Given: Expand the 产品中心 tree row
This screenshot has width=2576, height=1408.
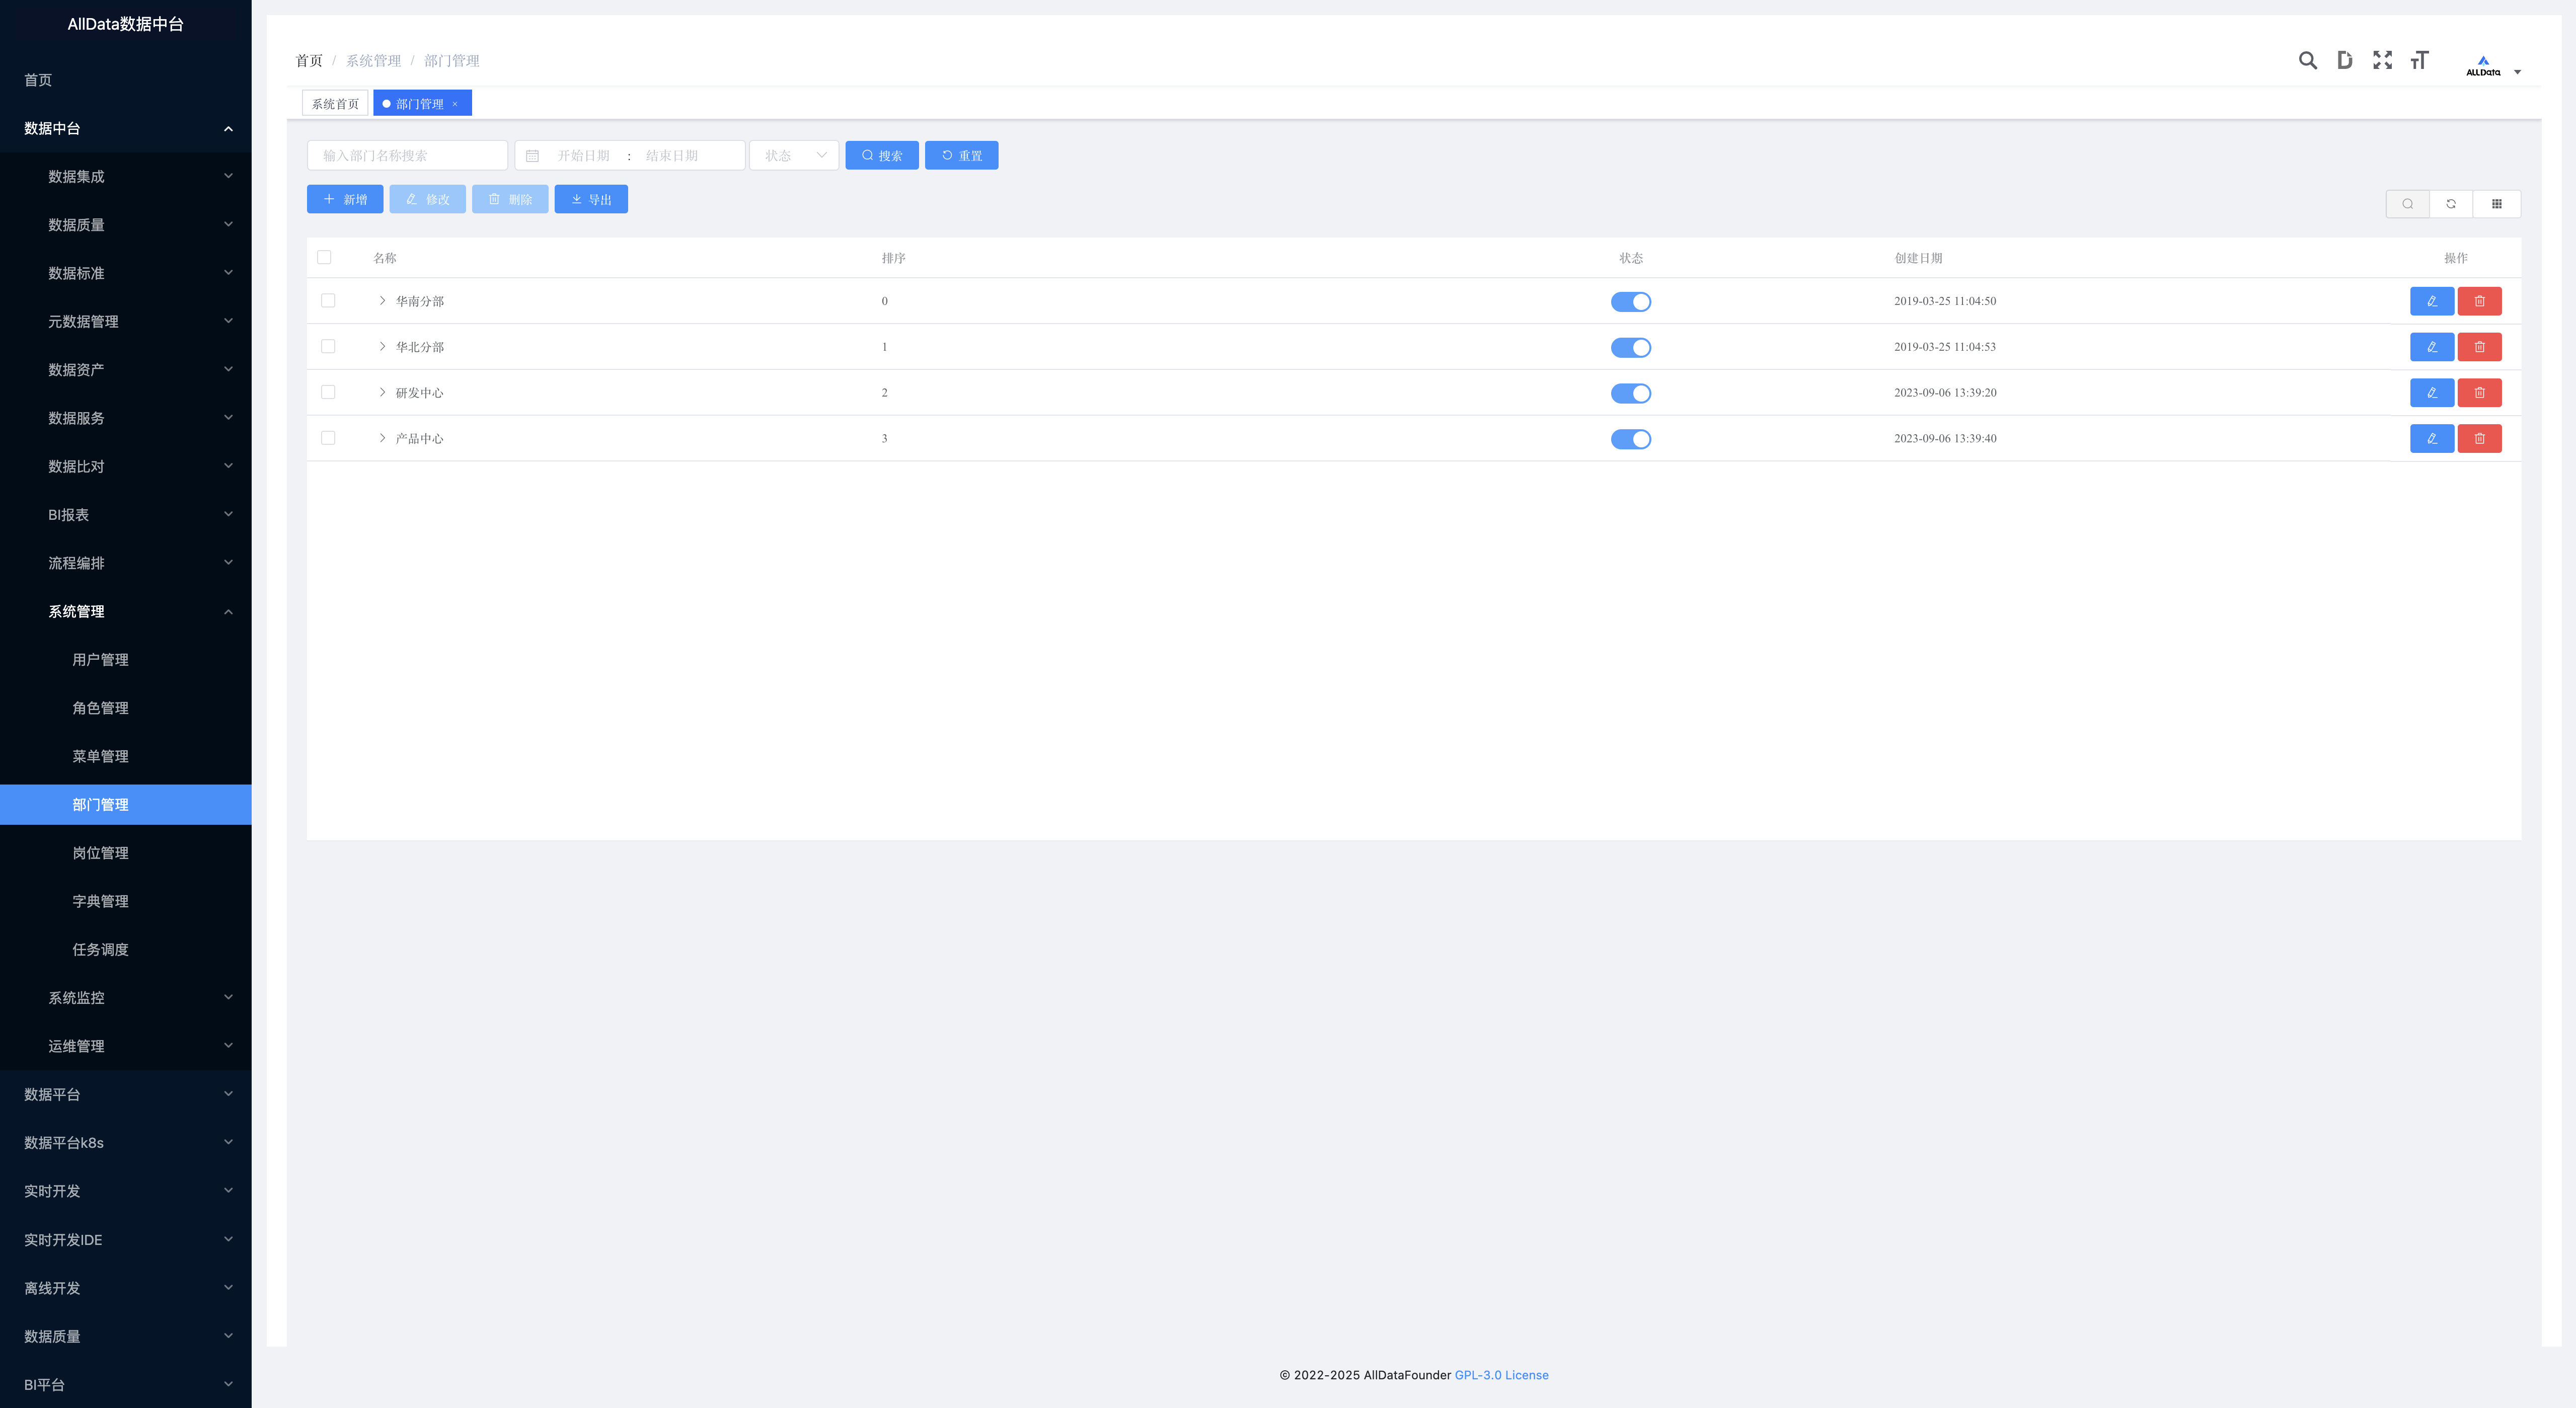Looking at the screenshot, I should click(382, 439).
